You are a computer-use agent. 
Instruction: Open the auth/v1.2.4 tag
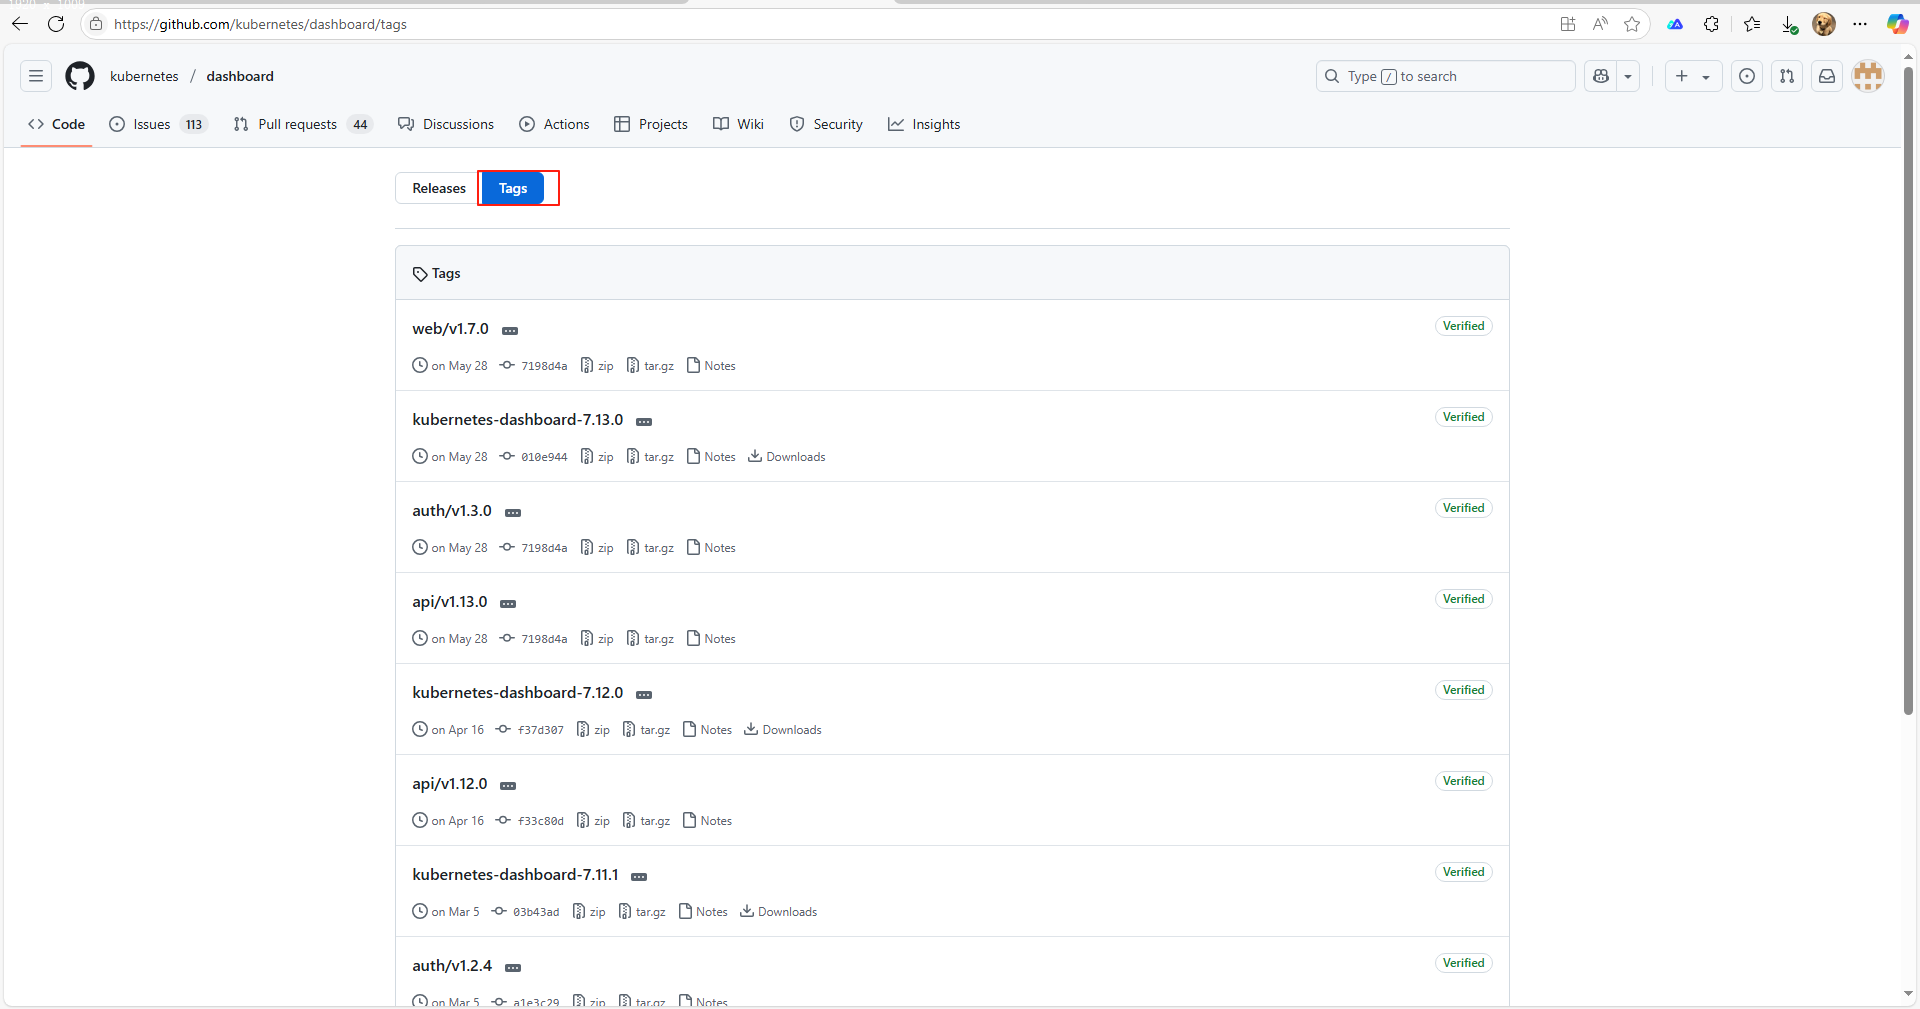pos(452,966)
